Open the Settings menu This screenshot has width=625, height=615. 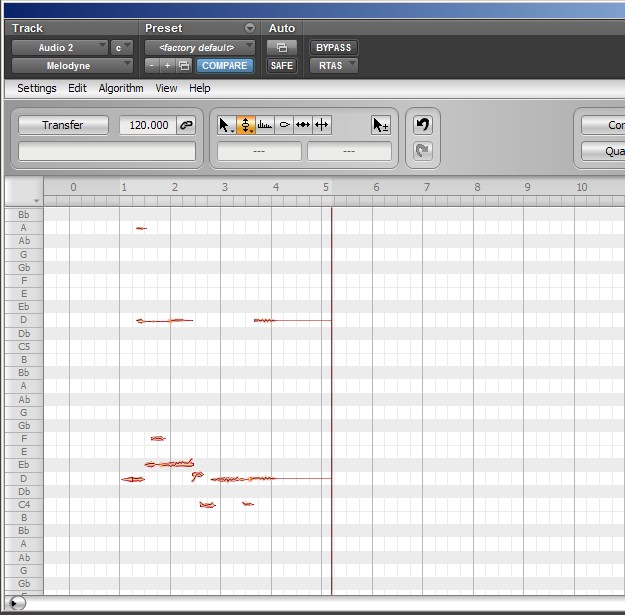37,88
